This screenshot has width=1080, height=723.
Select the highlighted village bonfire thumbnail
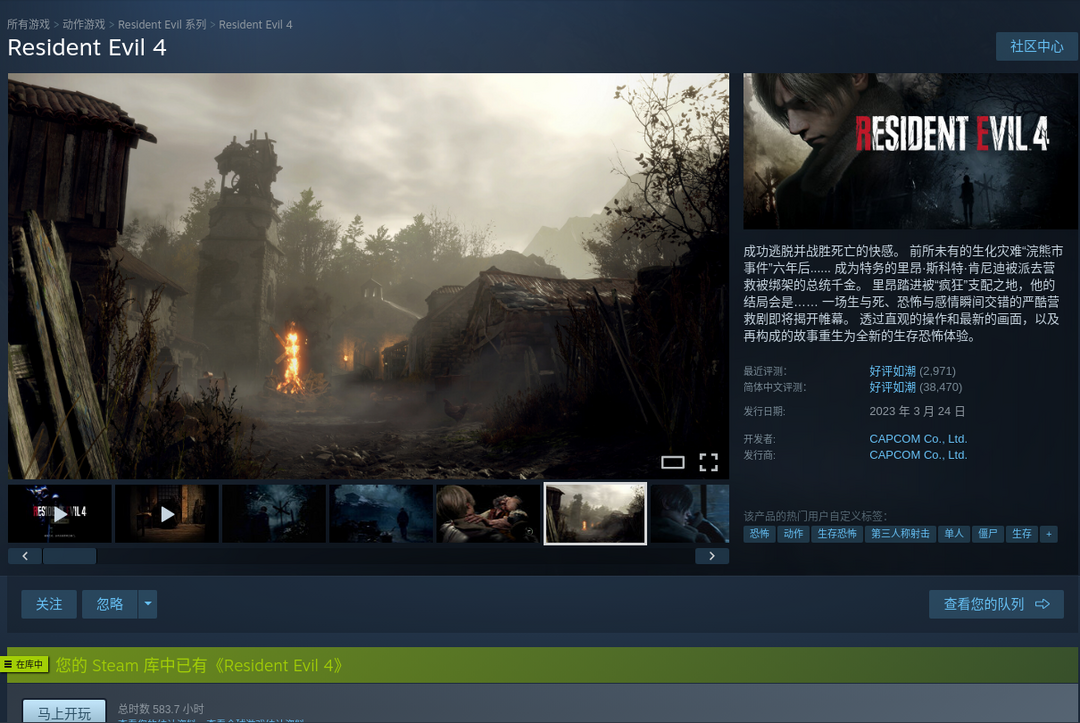595,514
